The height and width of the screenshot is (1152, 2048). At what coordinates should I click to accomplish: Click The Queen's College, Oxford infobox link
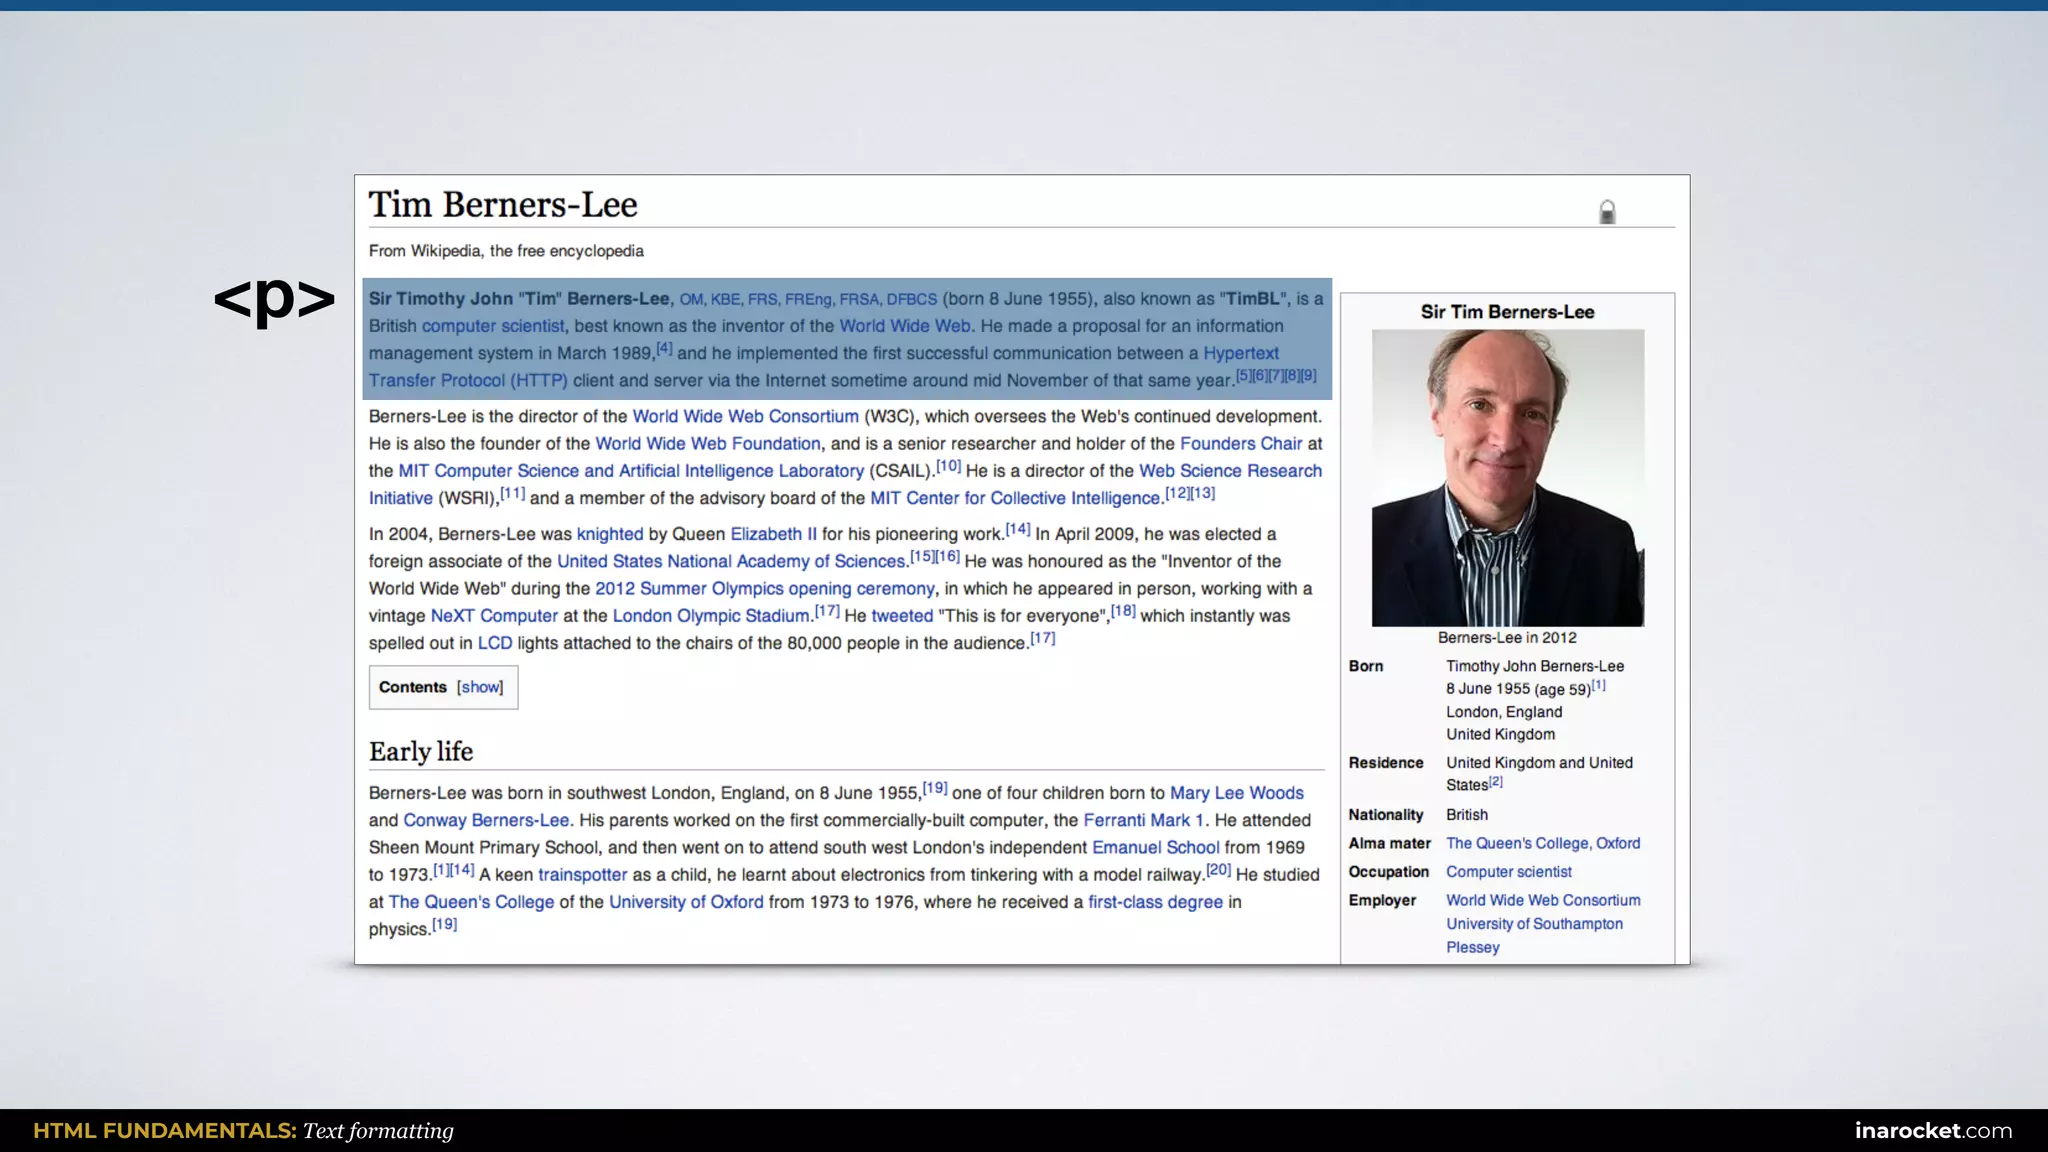point(1542,843)
